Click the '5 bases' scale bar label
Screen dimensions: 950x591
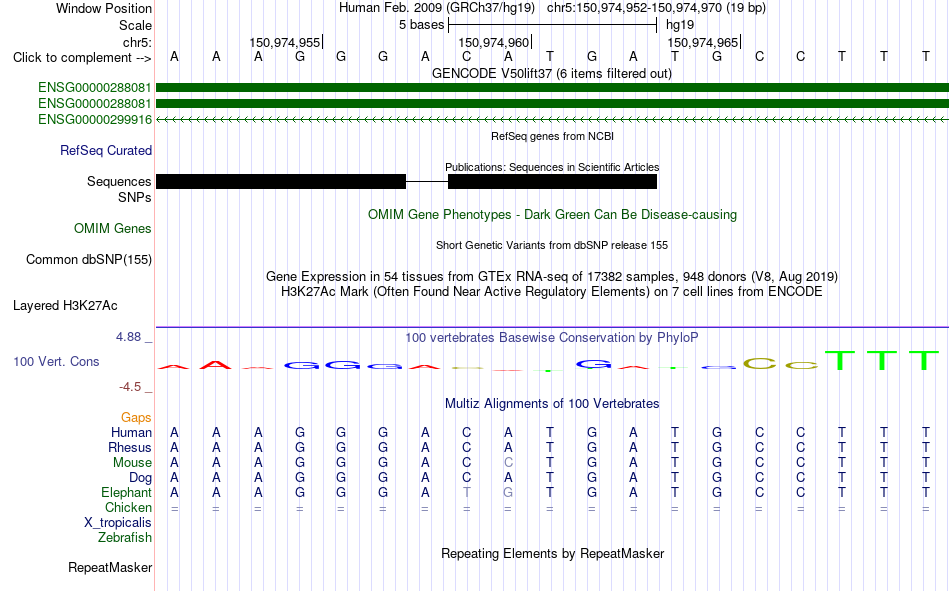pos(421,25)
